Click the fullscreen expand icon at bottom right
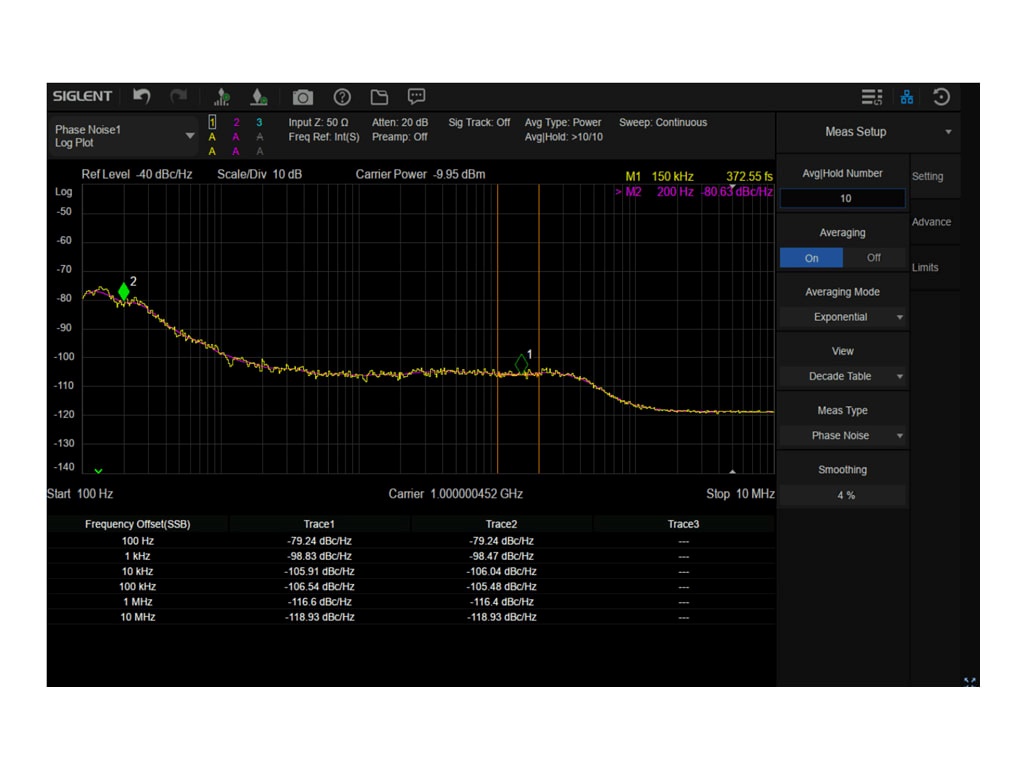Viewport: 1024px width, 768px height. [970, 681]
